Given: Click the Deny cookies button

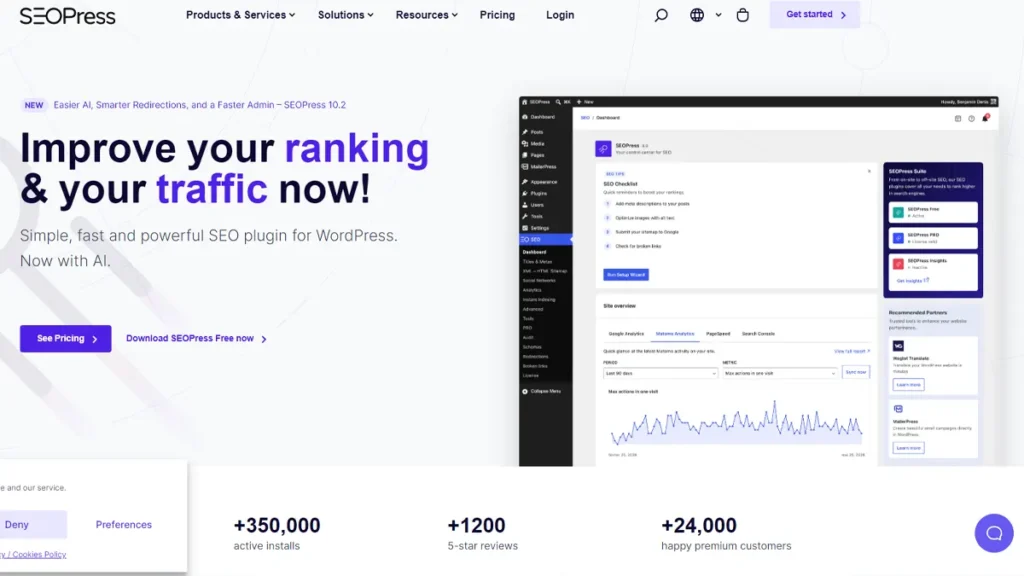Looking at the screenshot, I should [x=17, y=524].
